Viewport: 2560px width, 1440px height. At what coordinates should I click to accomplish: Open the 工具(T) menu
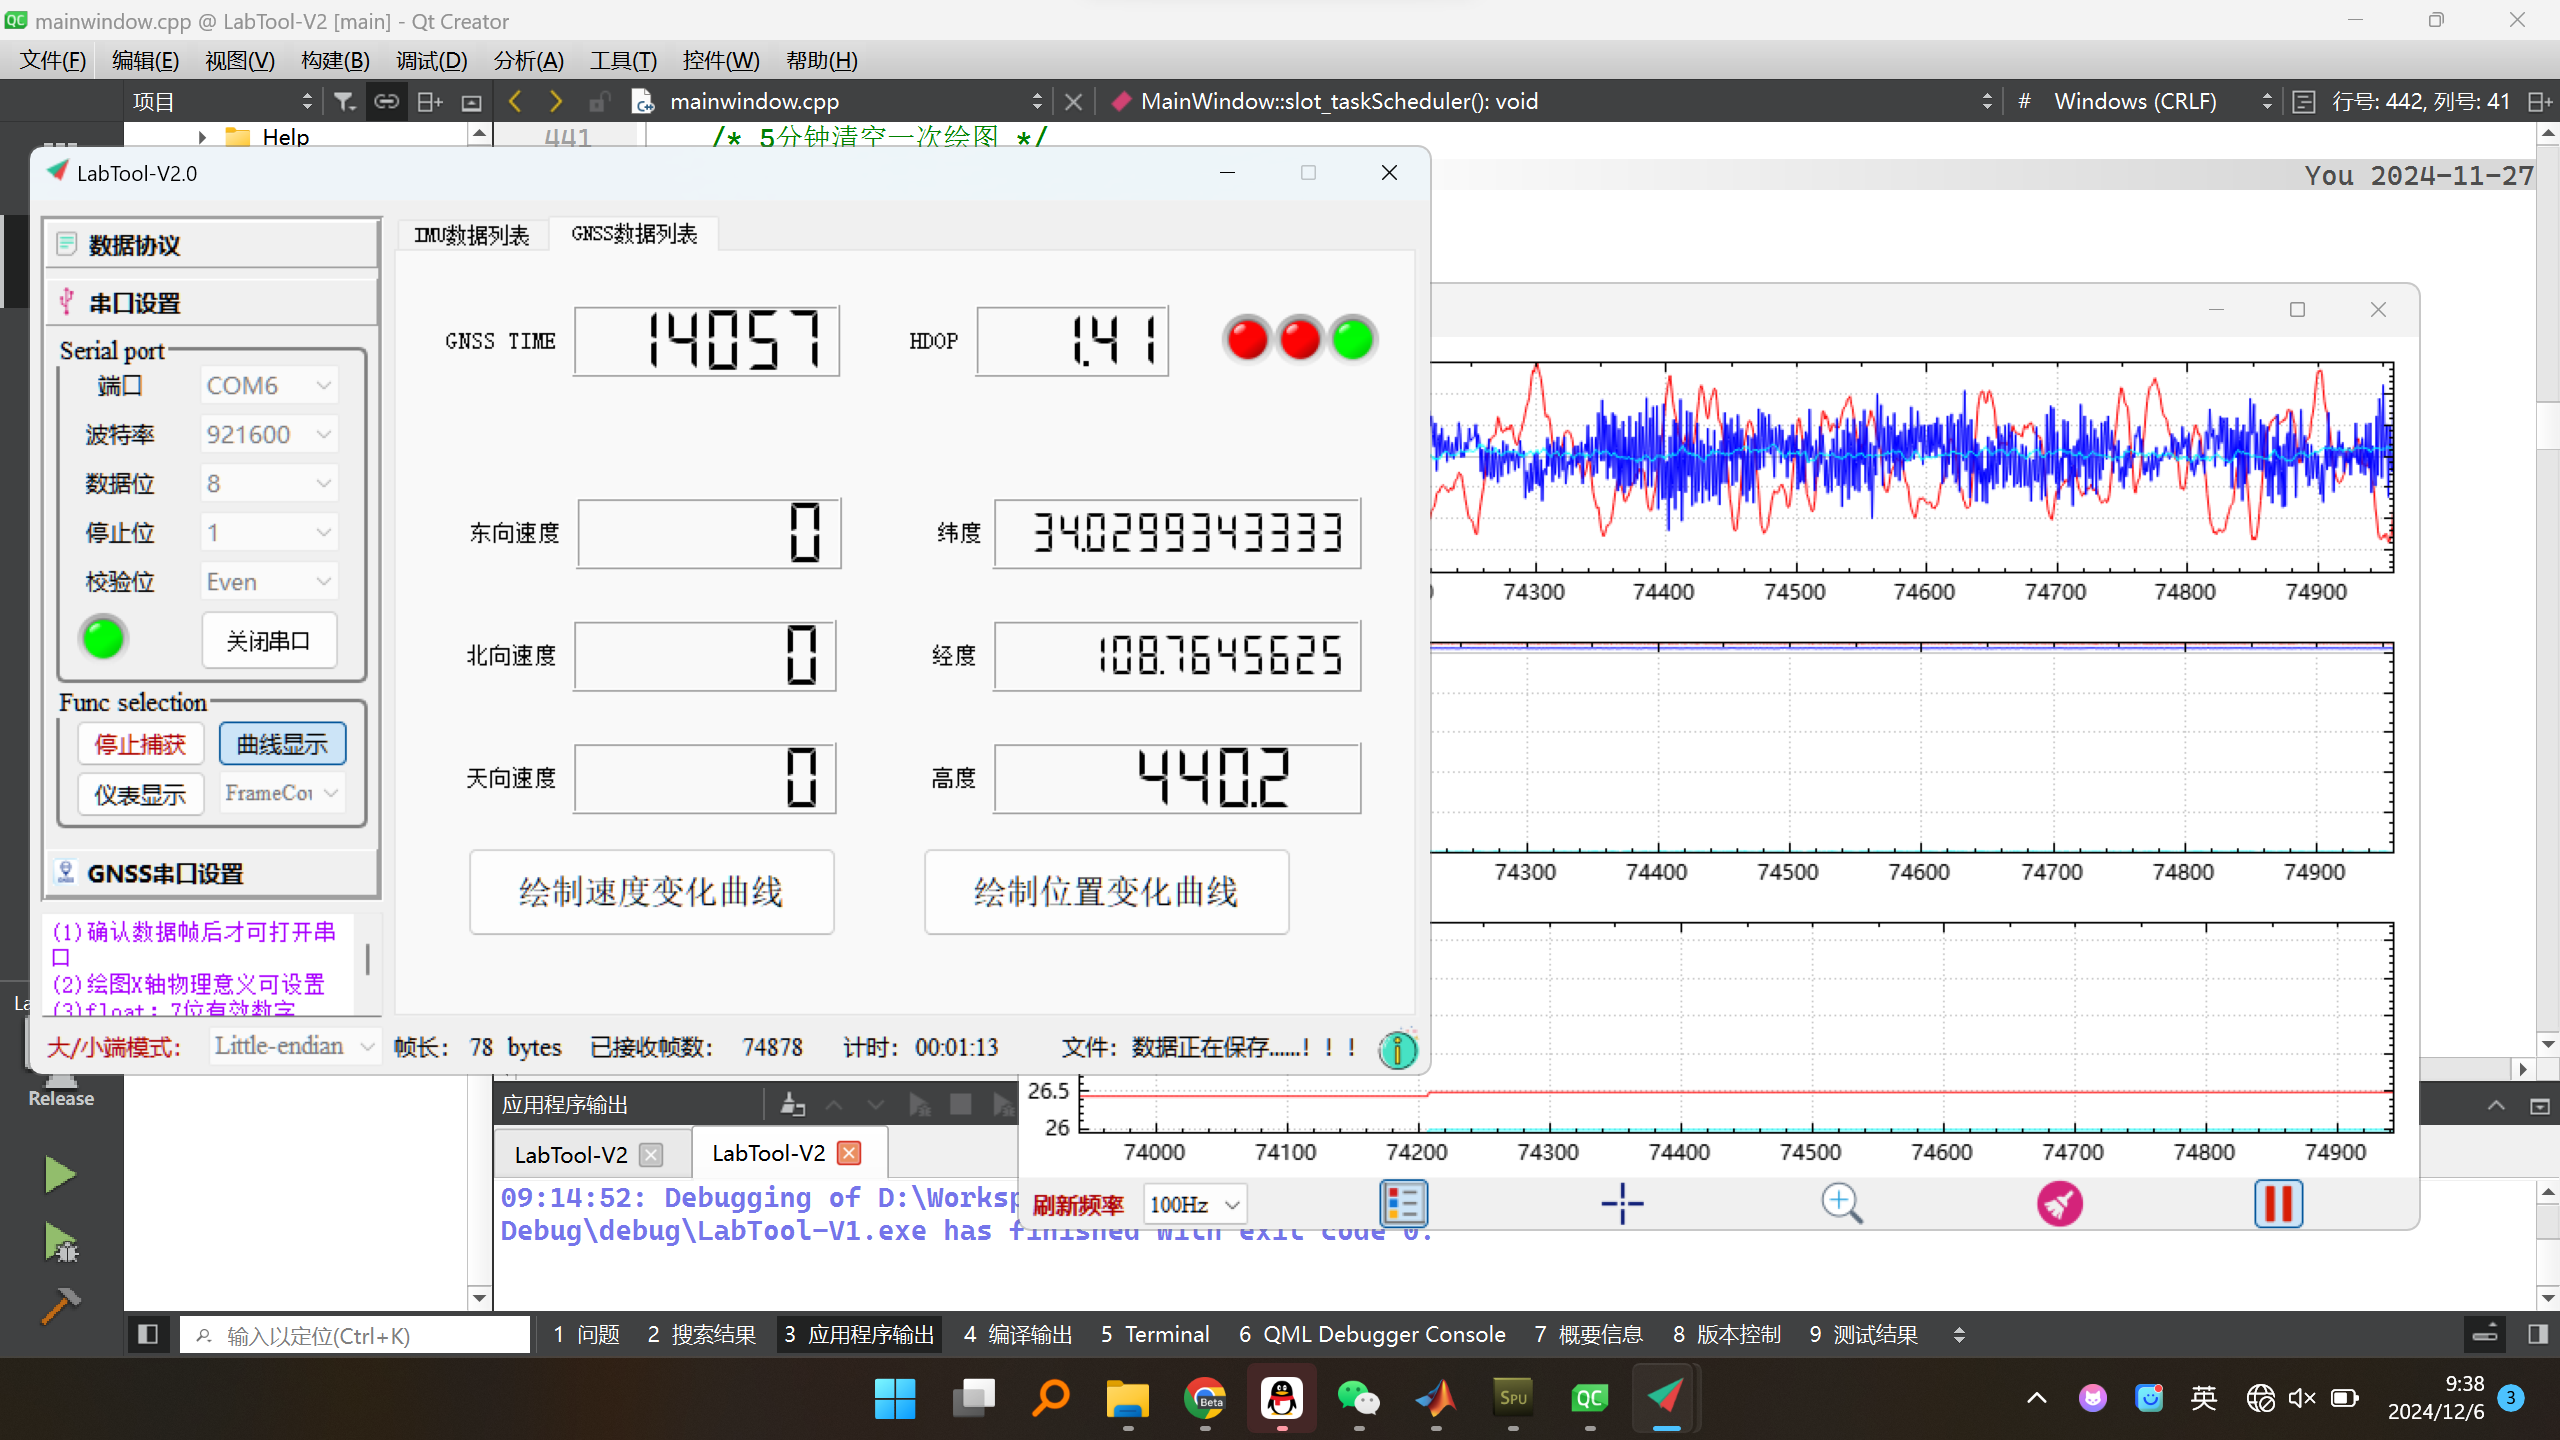click(x=623, y=60)
